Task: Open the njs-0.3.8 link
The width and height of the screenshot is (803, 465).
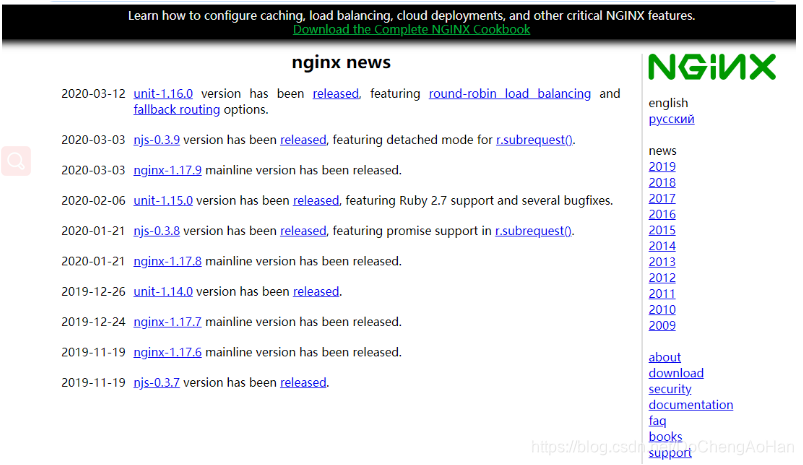Action: coord(157,231)
